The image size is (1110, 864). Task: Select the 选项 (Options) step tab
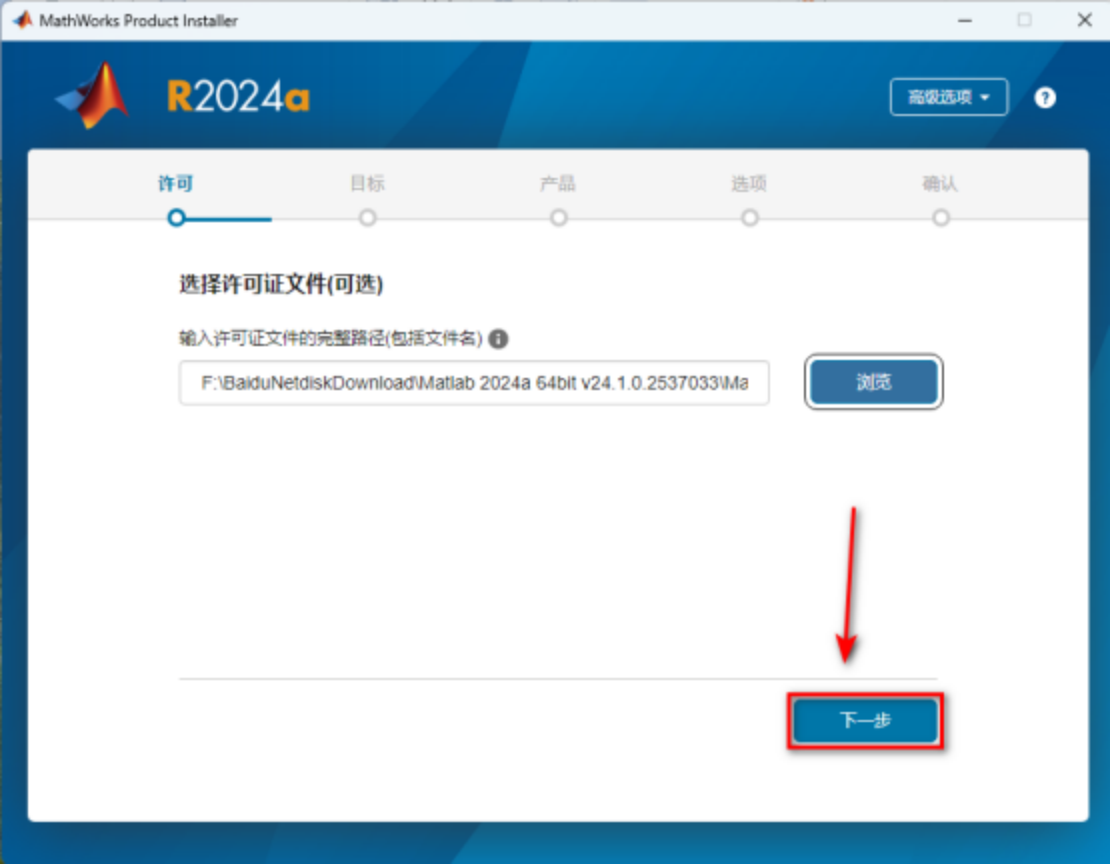749,183
